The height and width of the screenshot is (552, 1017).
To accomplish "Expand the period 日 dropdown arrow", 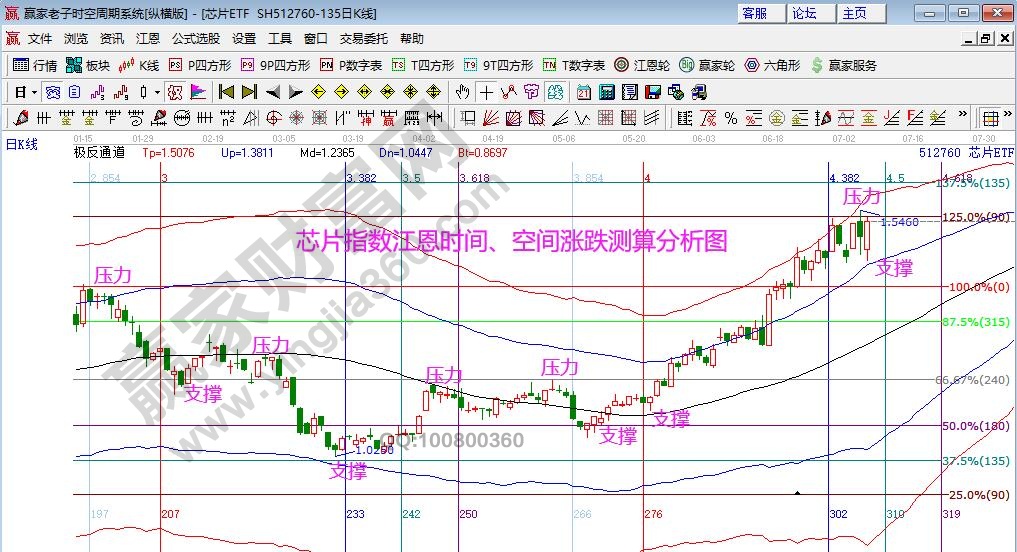I will [33, 92].
